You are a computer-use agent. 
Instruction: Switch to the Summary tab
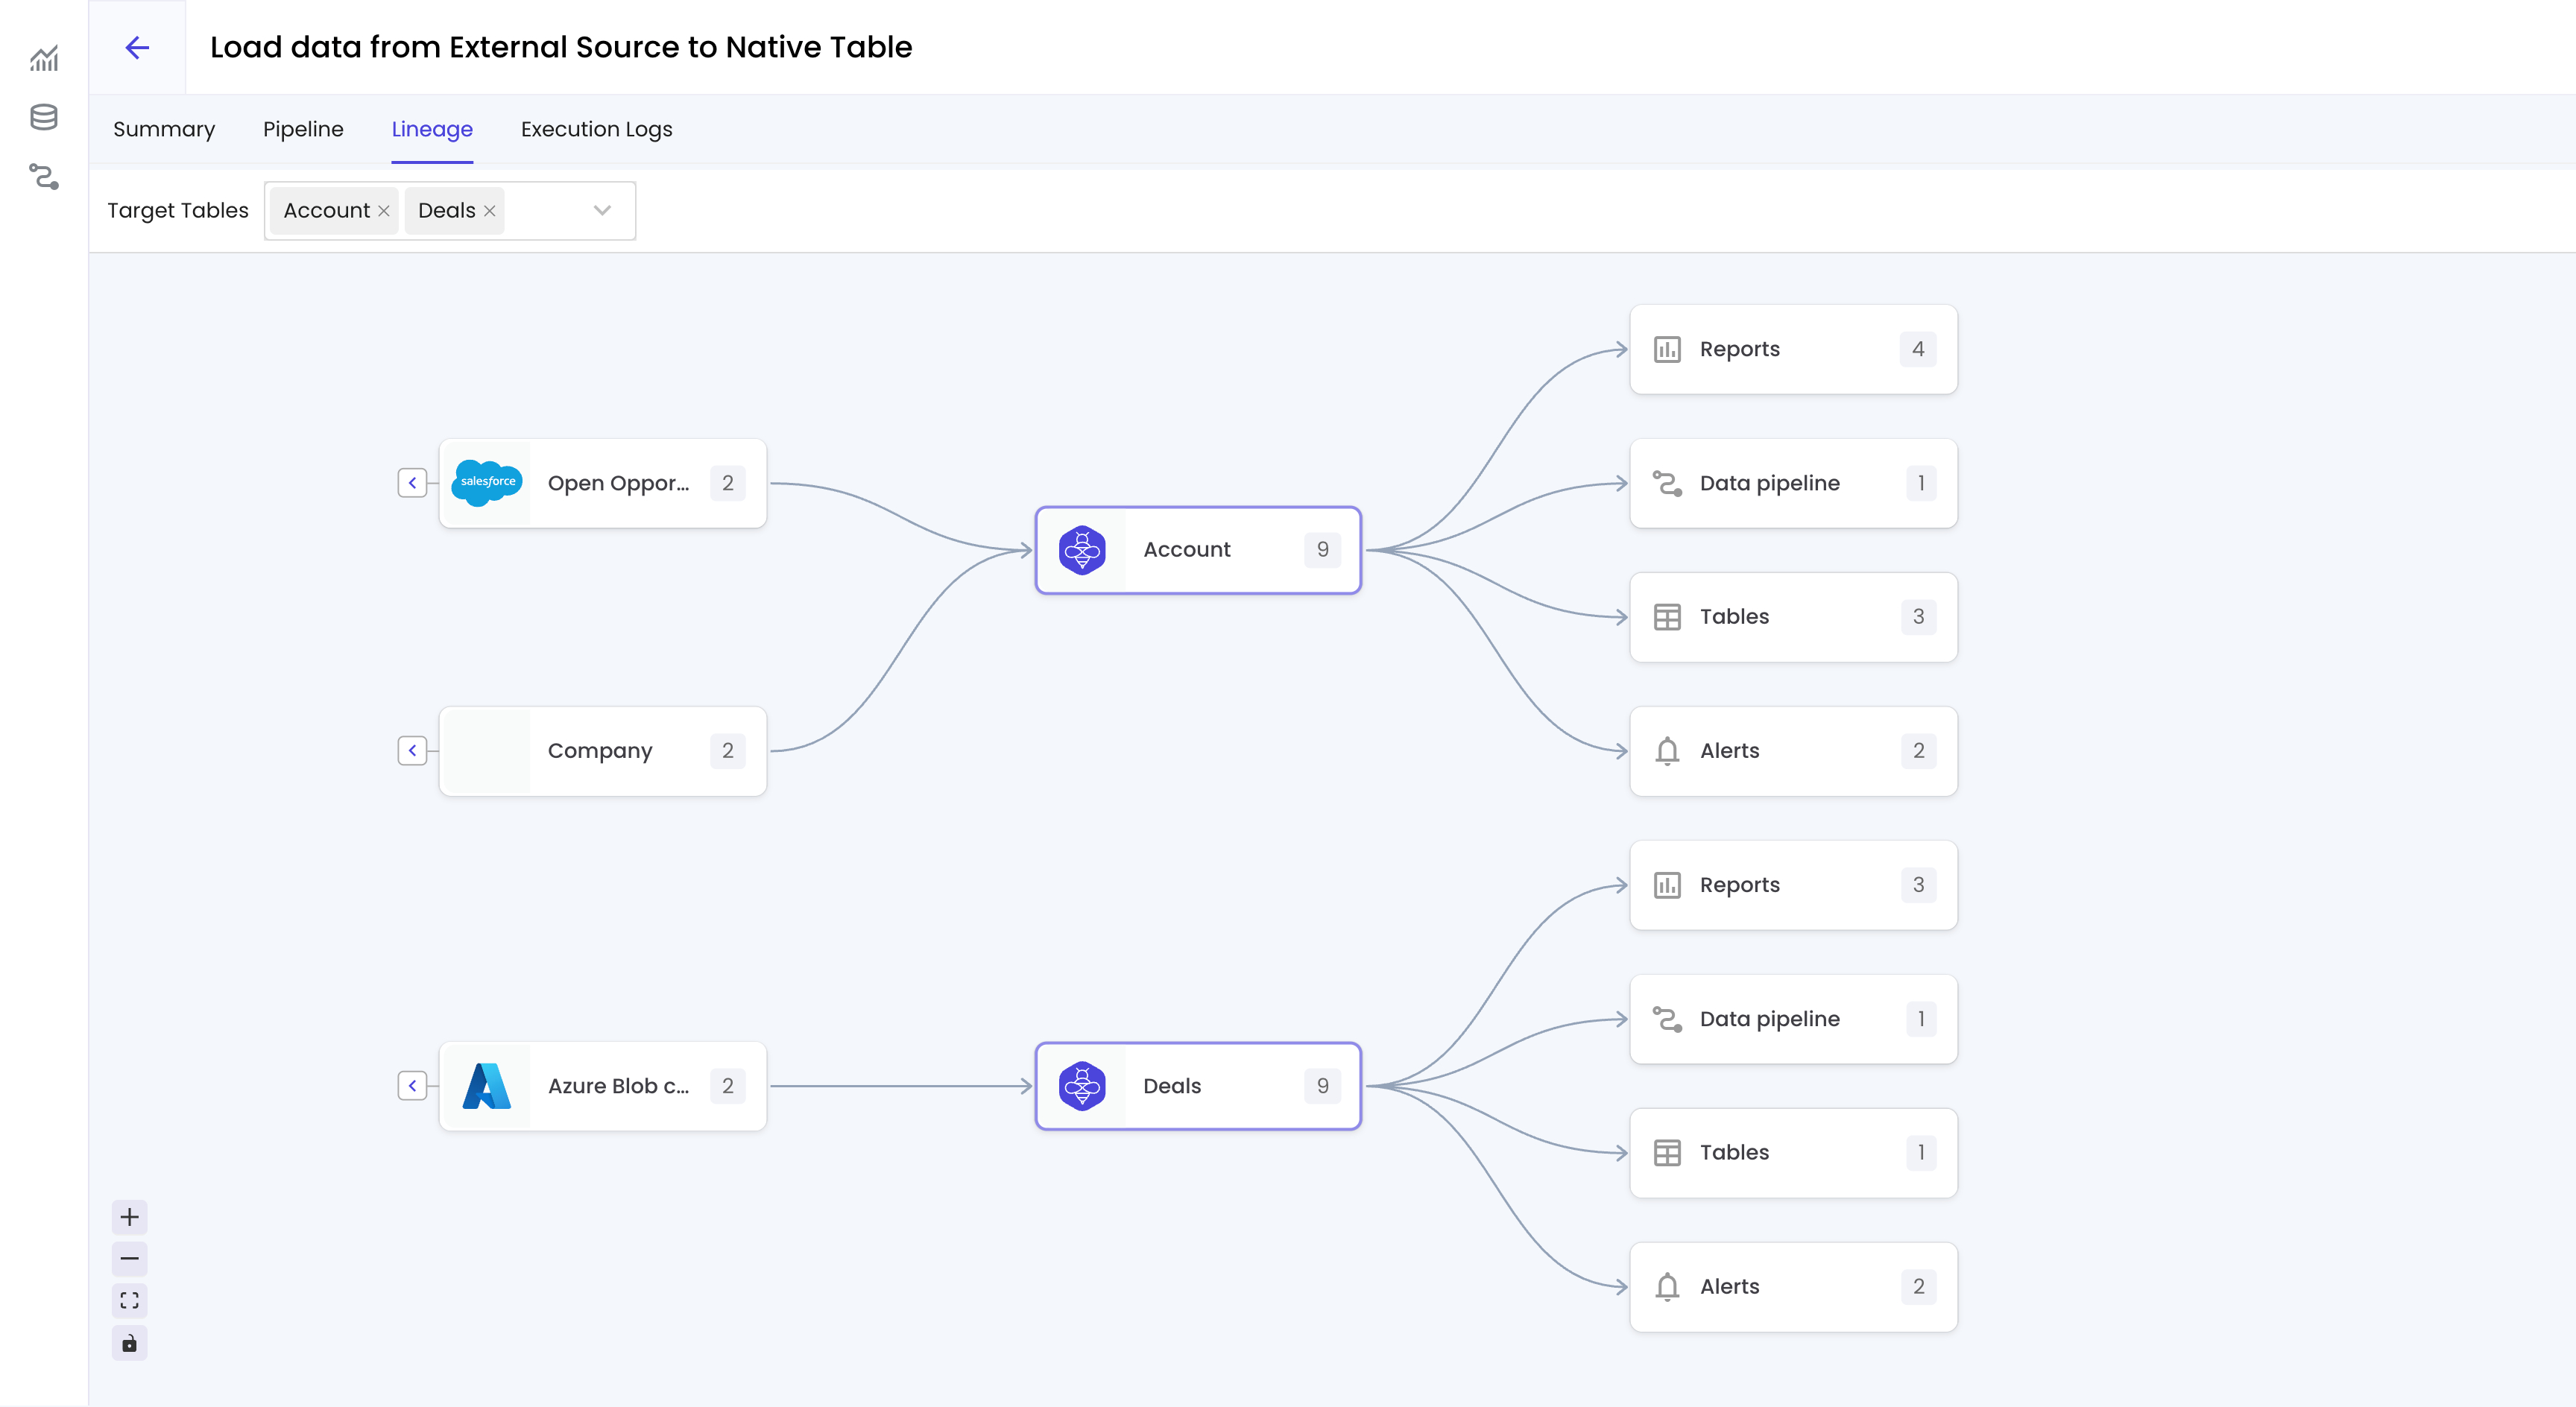(164, 129)
